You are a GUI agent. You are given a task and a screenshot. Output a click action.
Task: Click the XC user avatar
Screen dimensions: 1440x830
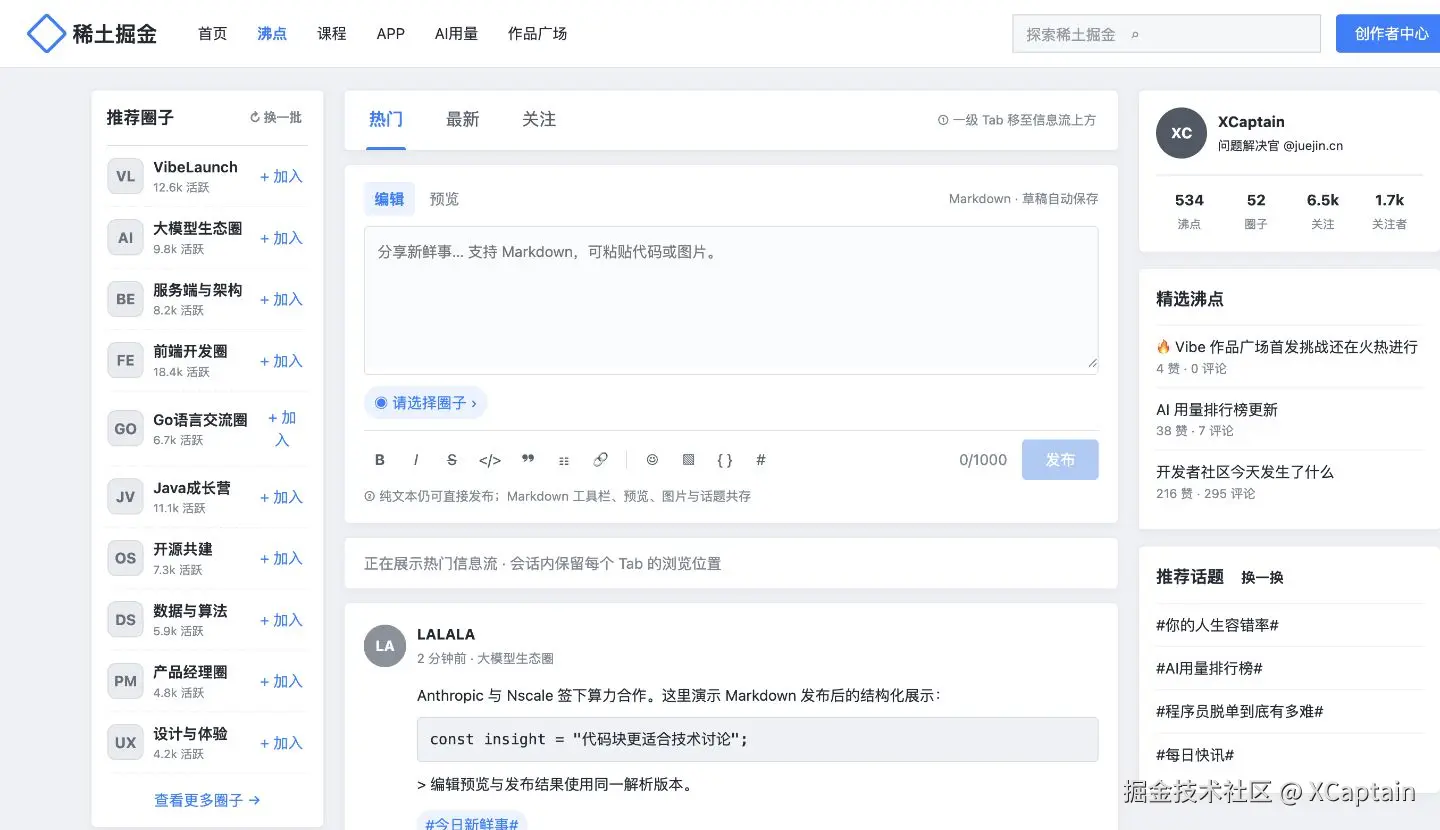coord(1181,133)
